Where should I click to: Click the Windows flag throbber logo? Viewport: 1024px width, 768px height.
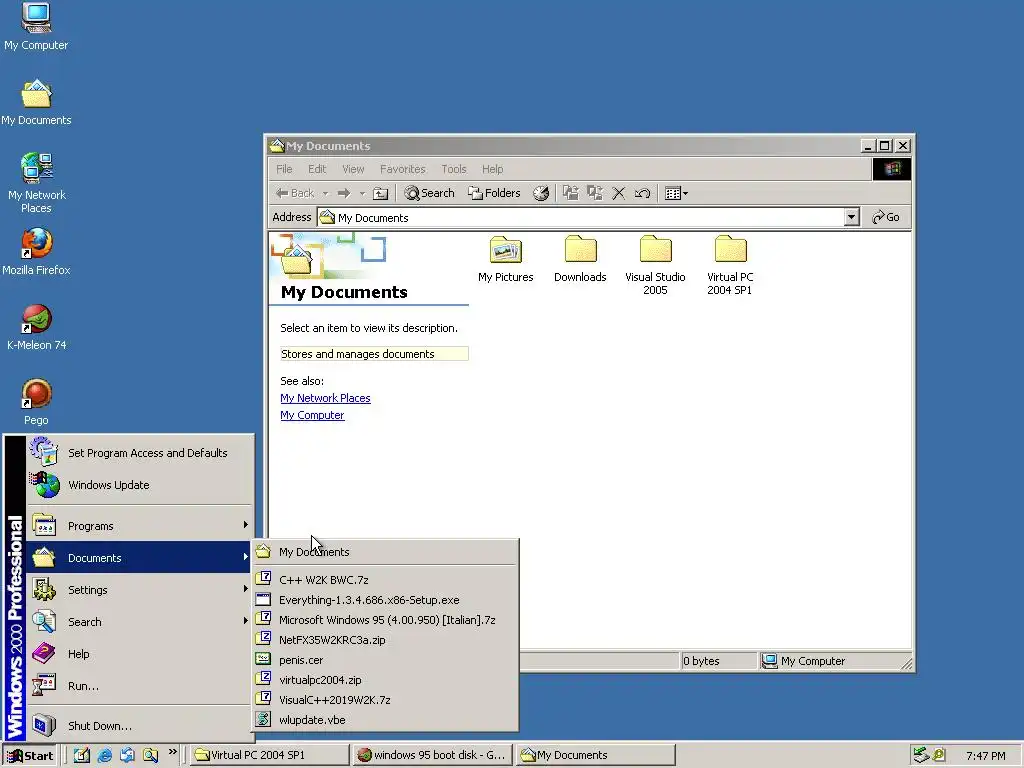(x=892, y=169)
